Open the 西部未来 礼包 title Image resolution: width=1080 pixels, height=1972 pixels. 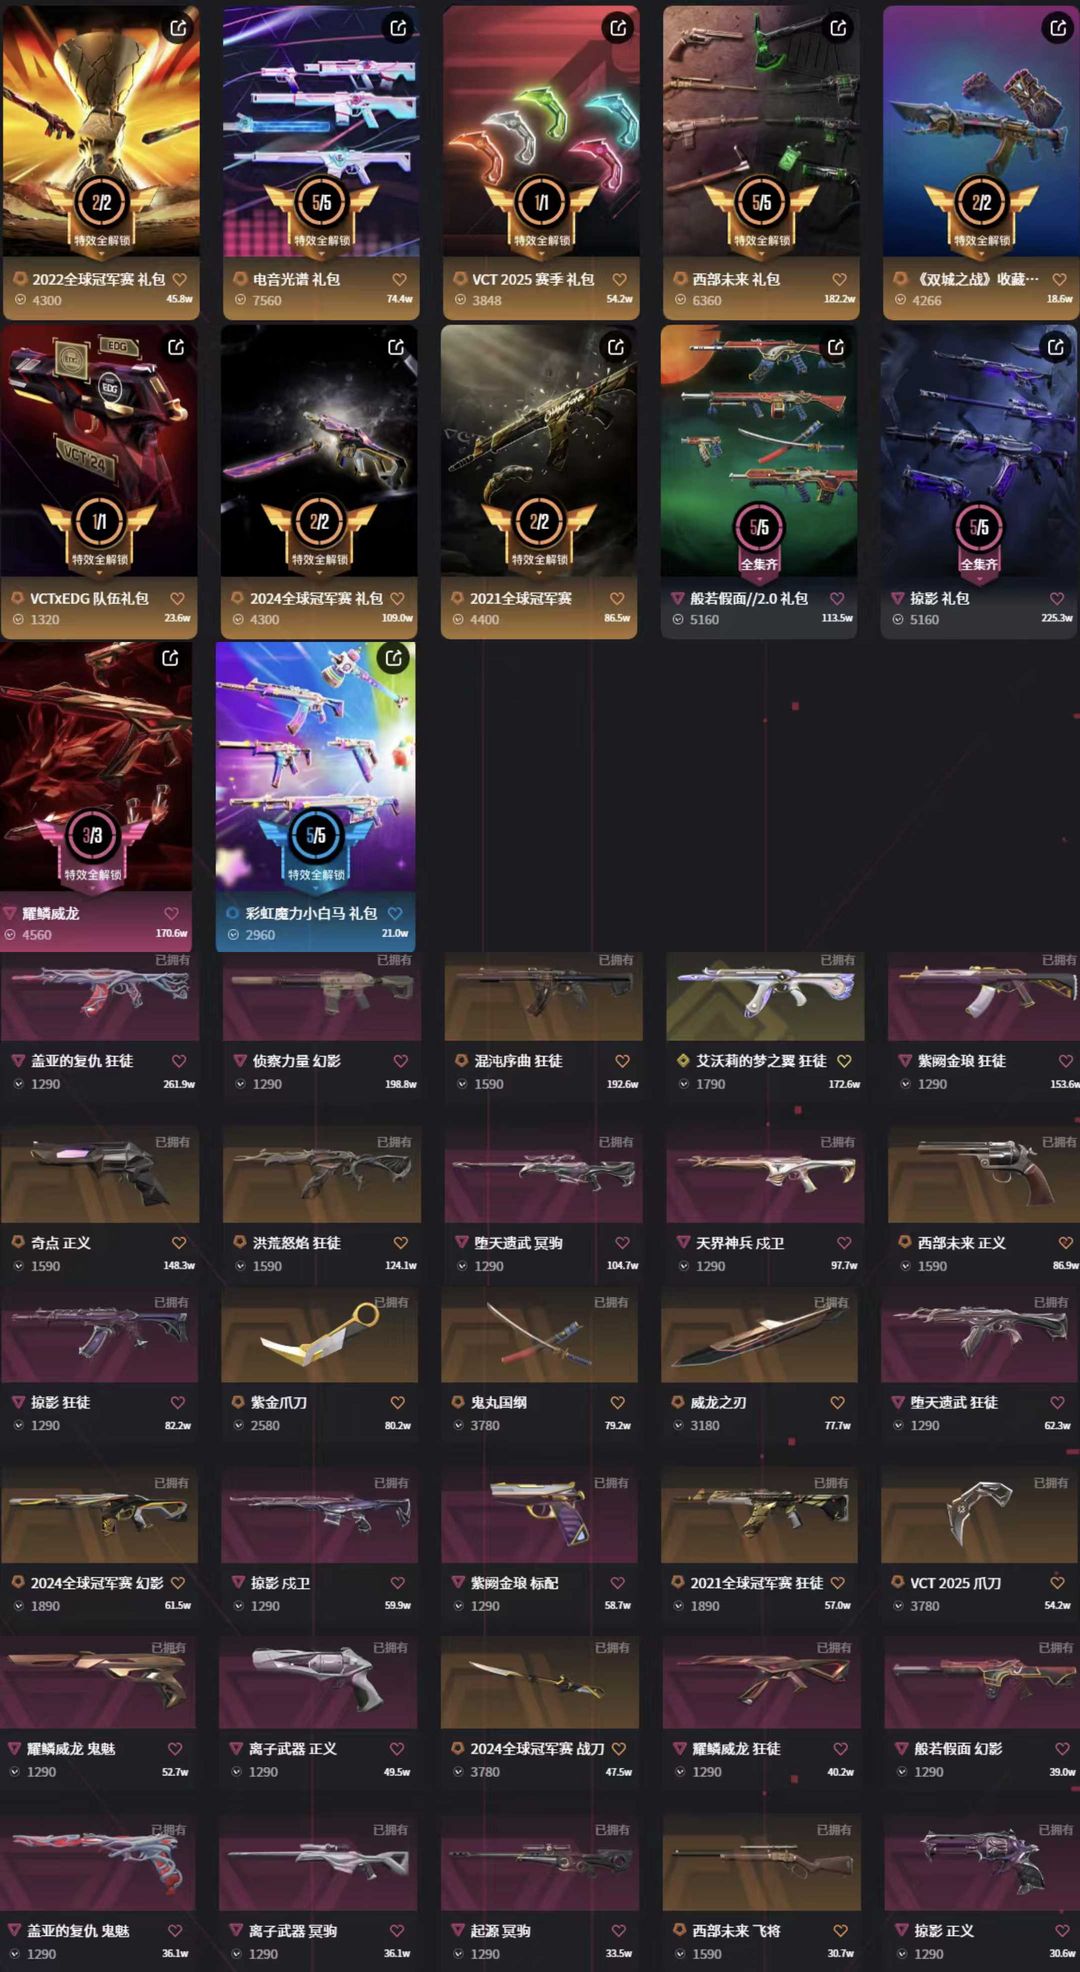(x=736, y=280)
